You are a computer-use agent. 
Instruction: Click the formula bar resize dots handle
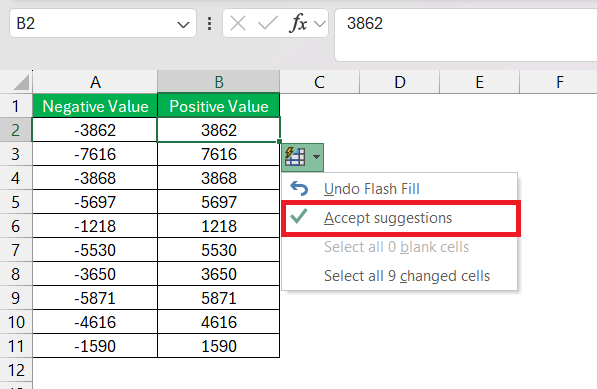tap(209, 24)
